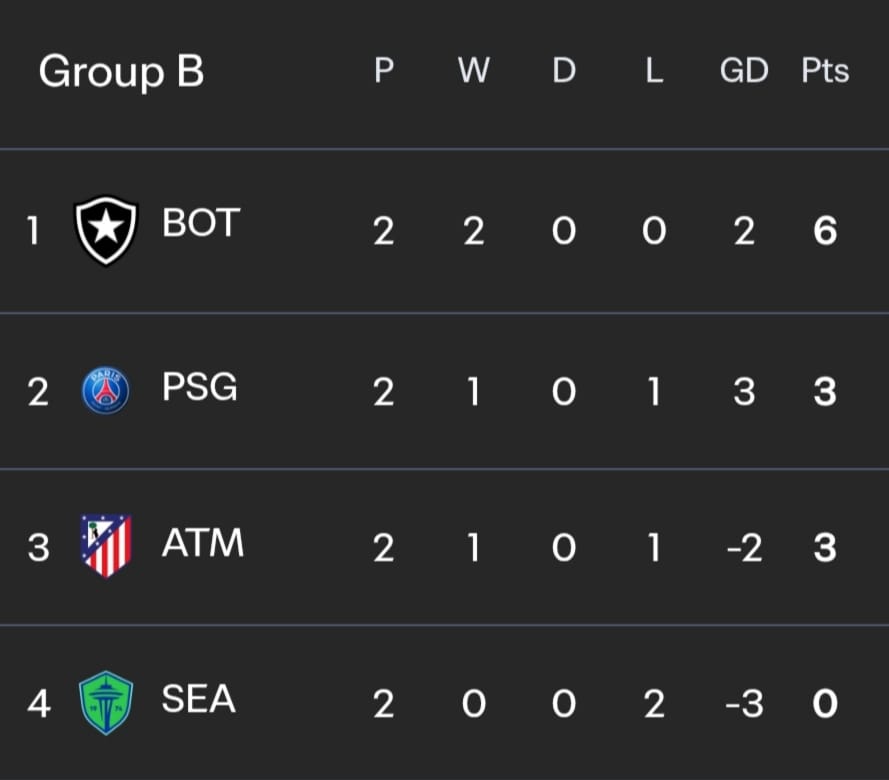Click the P column header

(384, 70)
